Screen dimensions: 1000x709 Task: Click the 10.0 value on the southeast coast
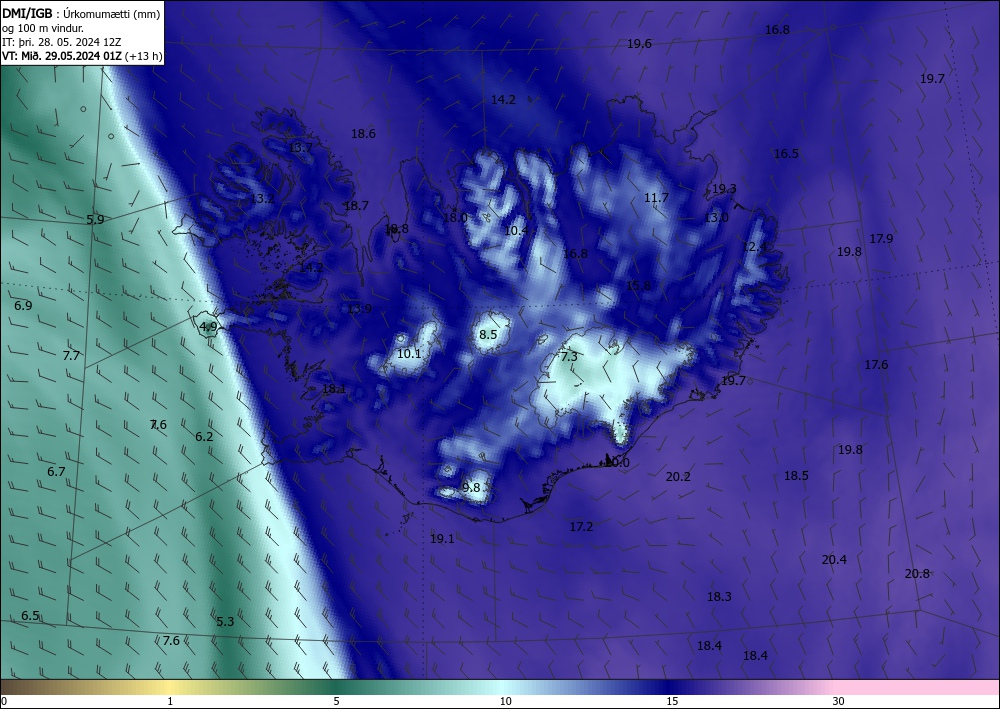[x=617, y=463]
